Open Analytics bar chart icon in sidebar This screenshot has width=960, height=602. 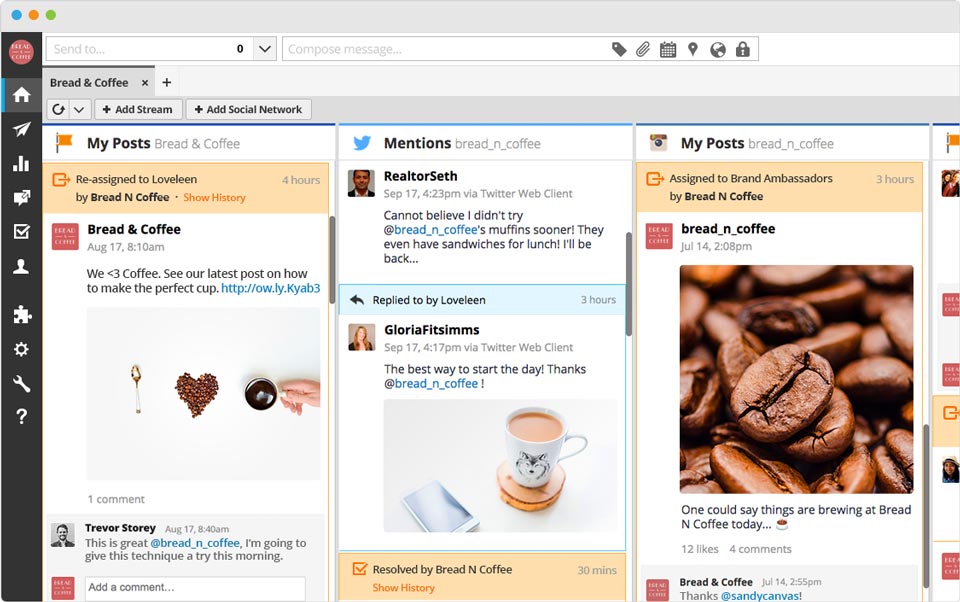coord(21,164)
